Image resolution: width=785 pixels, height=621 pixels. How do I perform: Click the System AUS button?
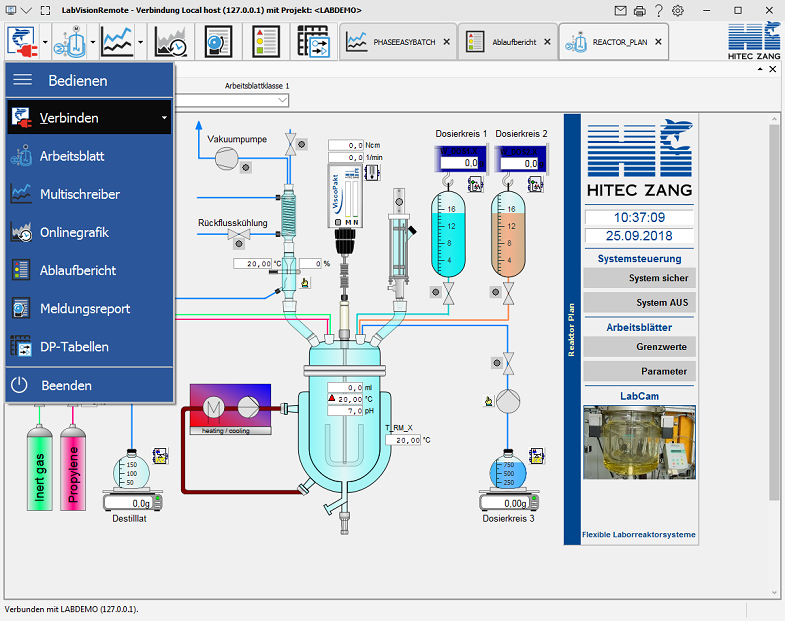(x=639, y=302)
